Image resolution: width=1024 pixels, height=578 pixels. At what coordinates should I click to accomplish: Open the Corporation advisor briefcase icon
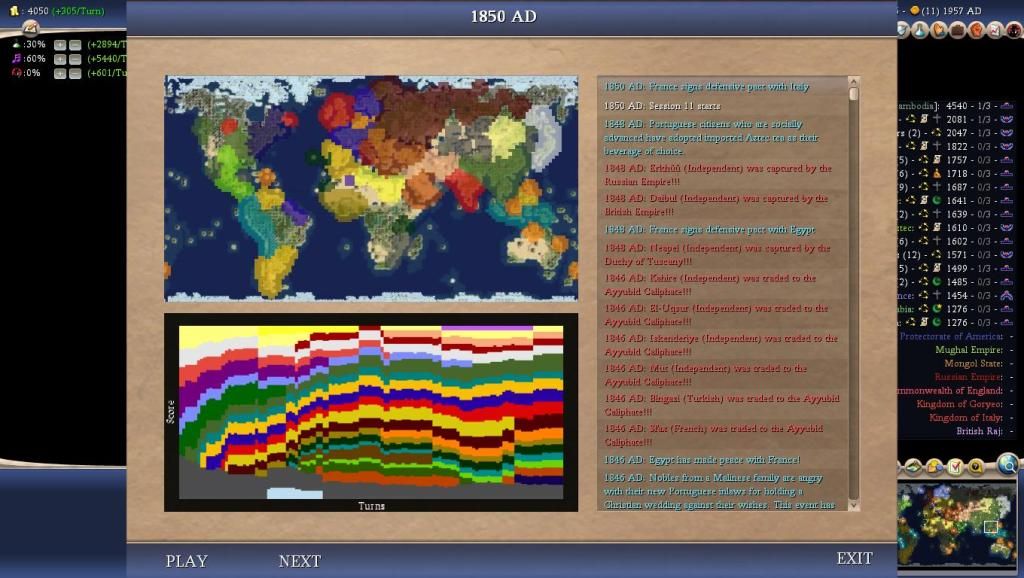coord(957,29)
